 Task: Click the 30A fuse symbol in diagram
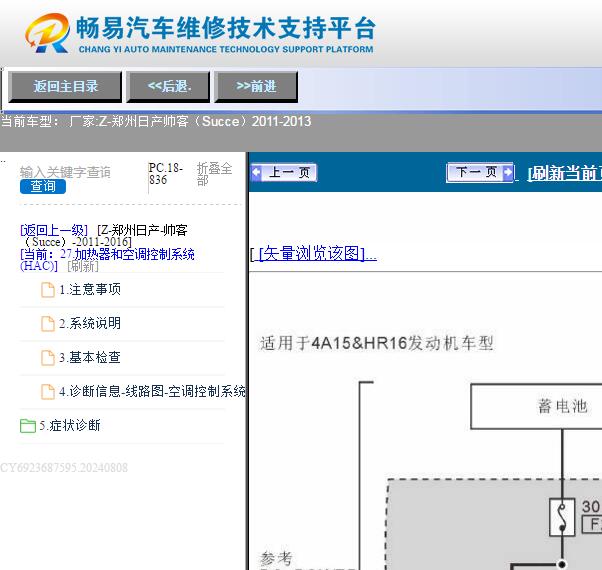562,517
